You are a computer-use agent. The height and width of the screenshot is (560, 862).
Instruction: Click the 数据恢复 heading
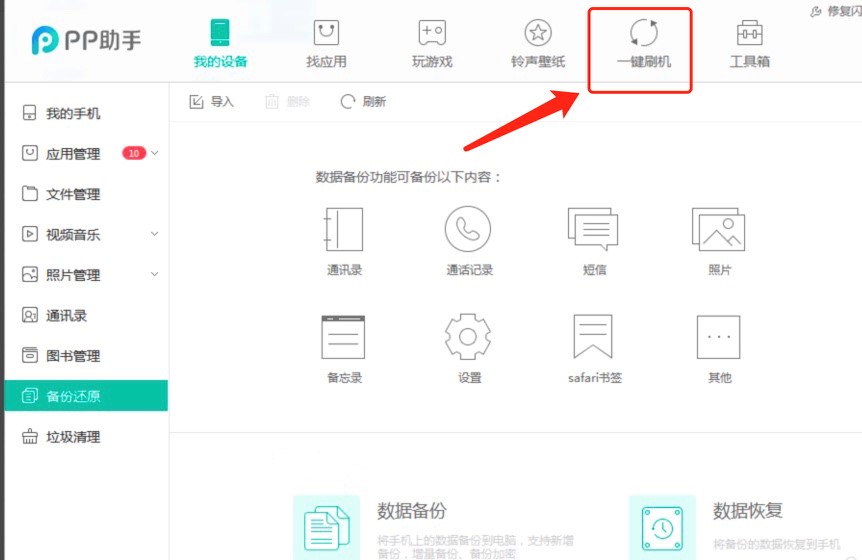coord(748,511)
